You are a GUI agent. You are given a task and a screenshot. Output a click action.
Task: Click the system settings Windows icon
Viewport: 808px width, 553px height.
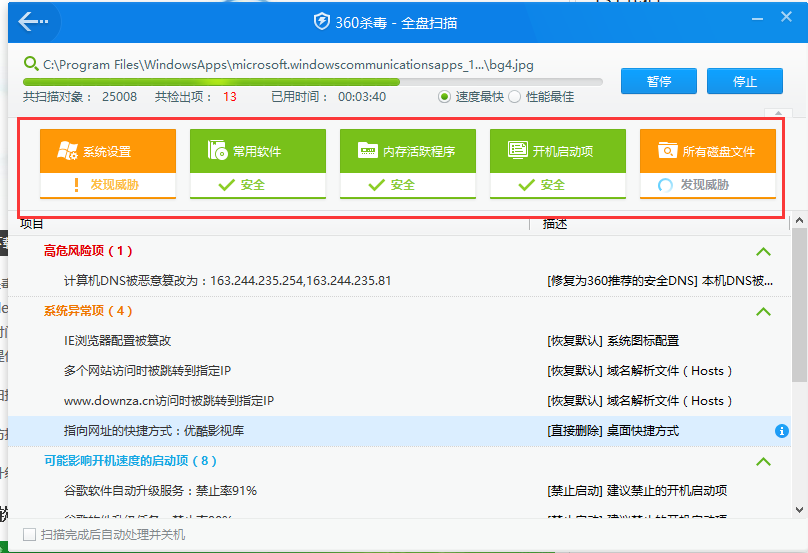pos(68,151)
